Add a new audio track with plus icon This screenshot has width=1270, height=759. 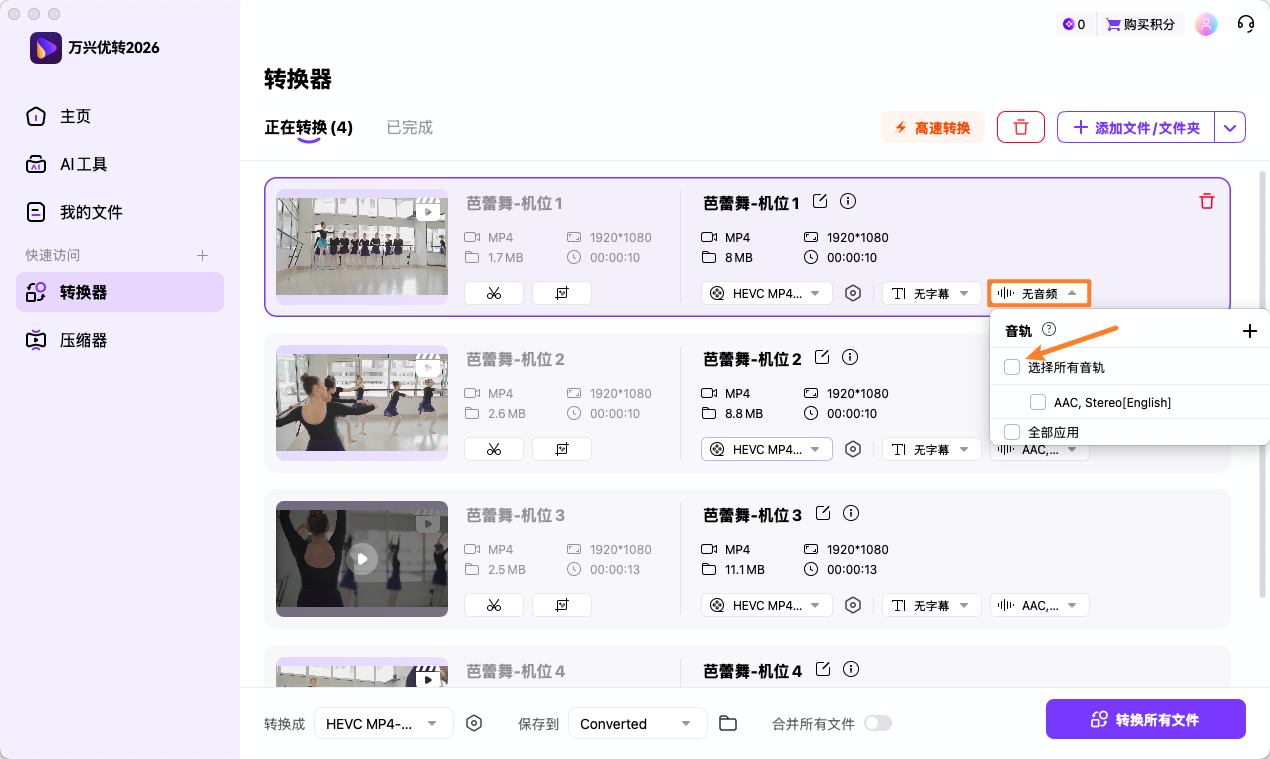tap(1249, 331)
